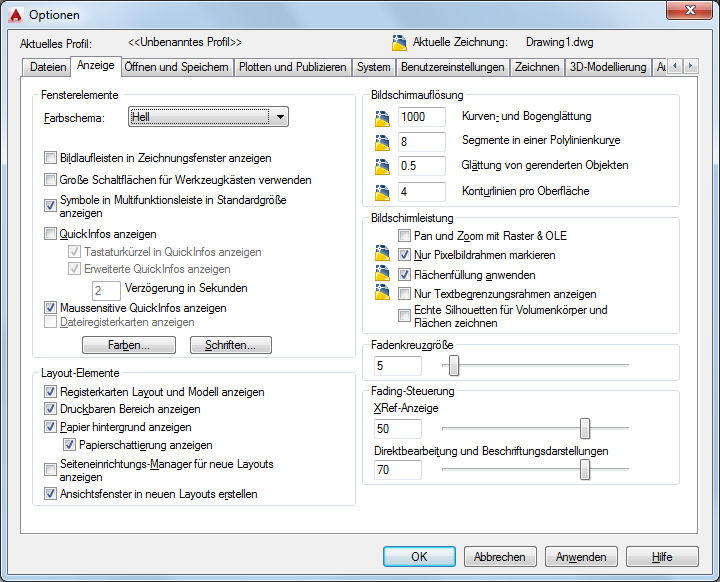Open the 3D-Modellierung tab
The image size is (720, 582).
tap(608, 67)
